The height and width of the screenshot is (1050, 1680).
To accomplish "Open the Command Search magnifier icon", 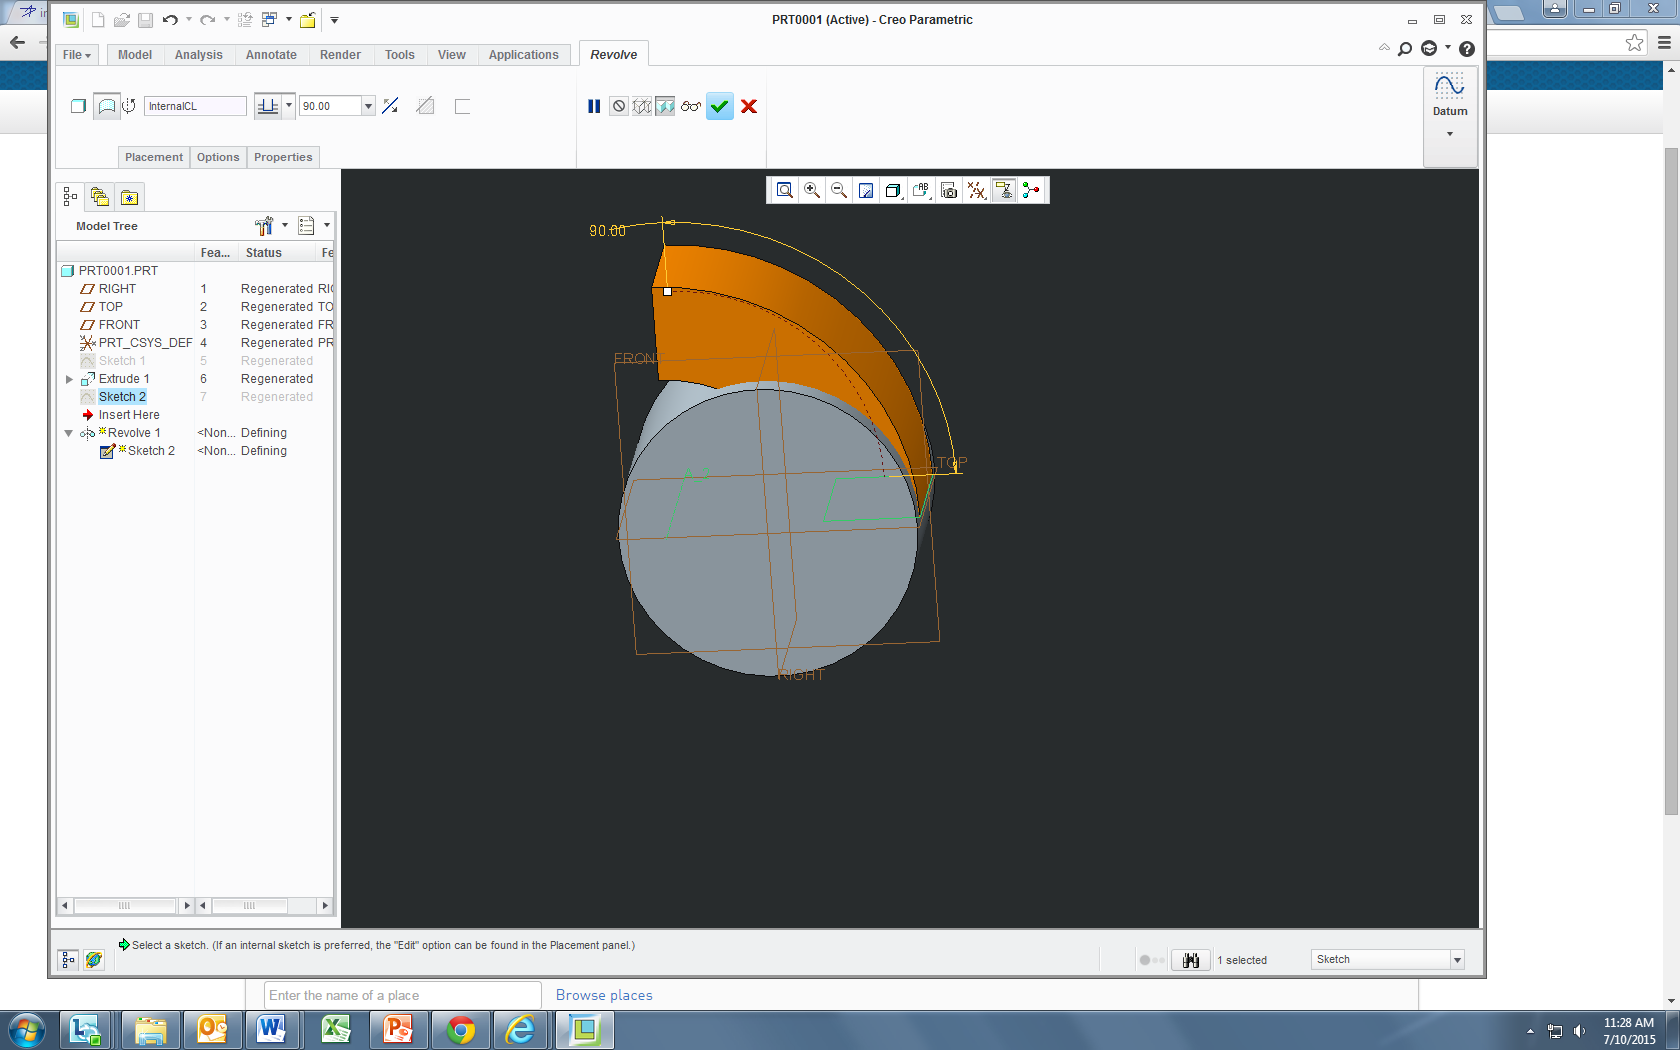I will click(x=1405, y=49).
